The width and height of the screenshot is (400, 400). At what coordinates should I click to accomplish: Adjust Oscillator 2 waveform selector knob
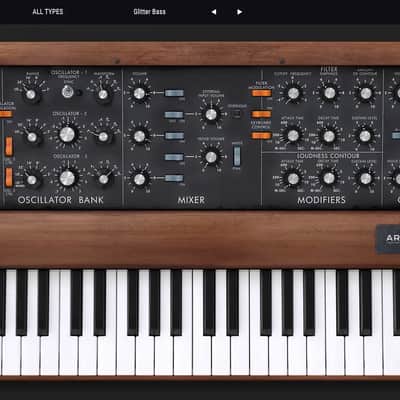coord(103,137)
